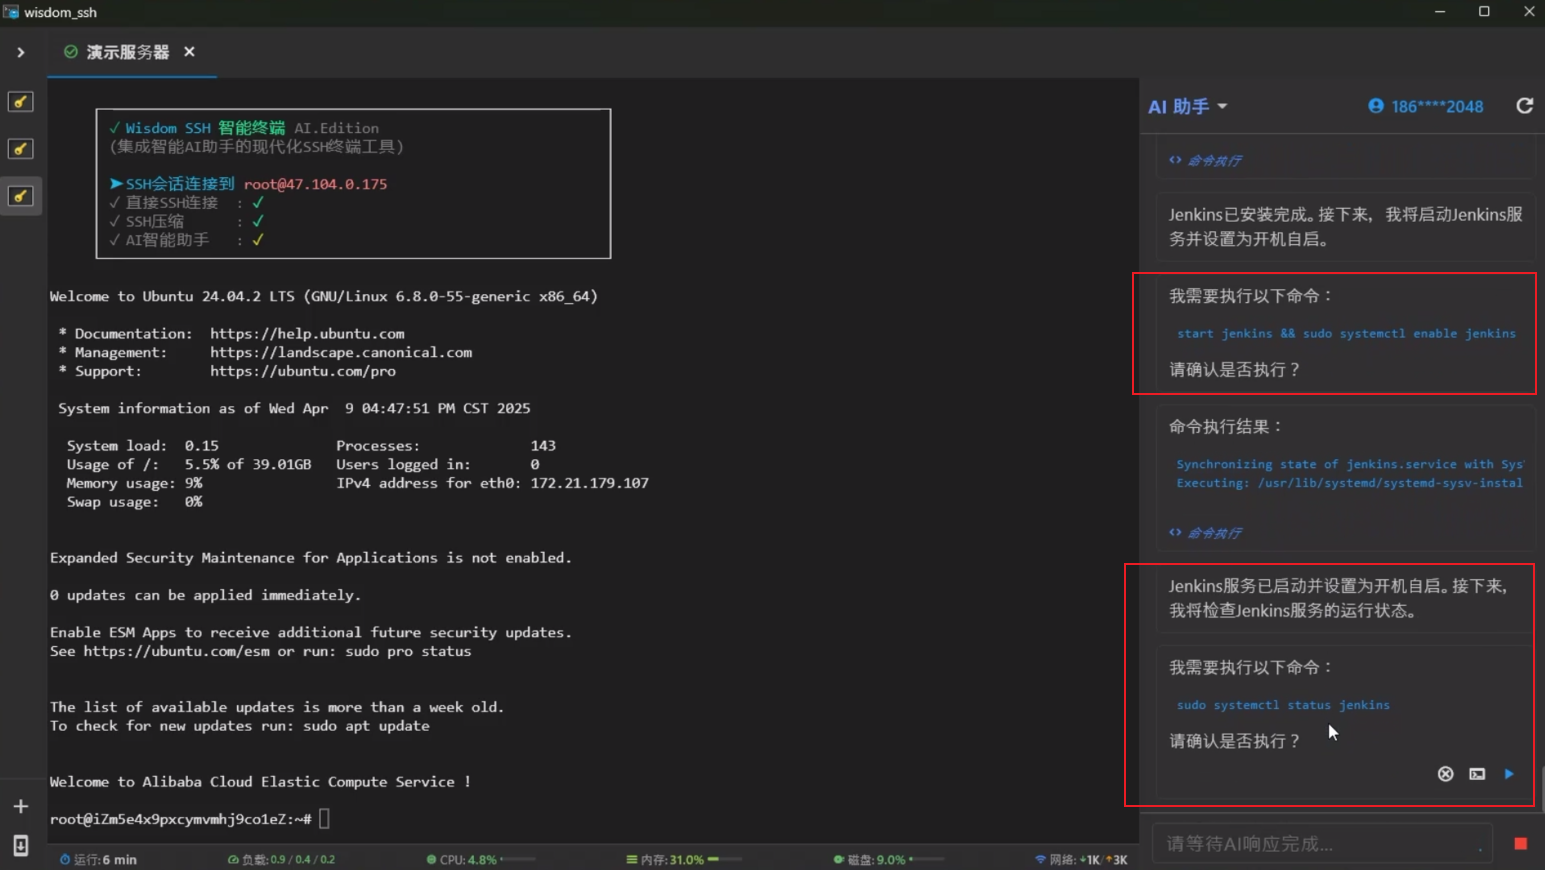Click command text 'start jenkins && sudo systemctl enable jenkins'
Image resolution: width=1545 pixels, height=870 pixels.
click(1346, 334)
